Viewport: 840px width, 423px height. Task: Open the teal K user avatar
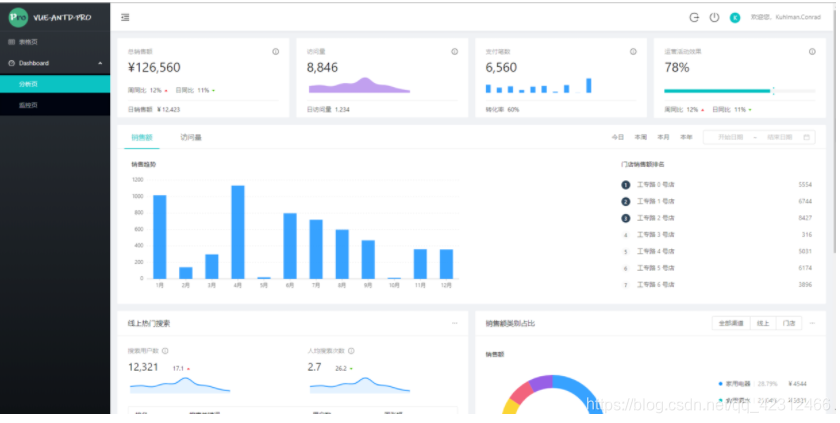click(735, 18)
